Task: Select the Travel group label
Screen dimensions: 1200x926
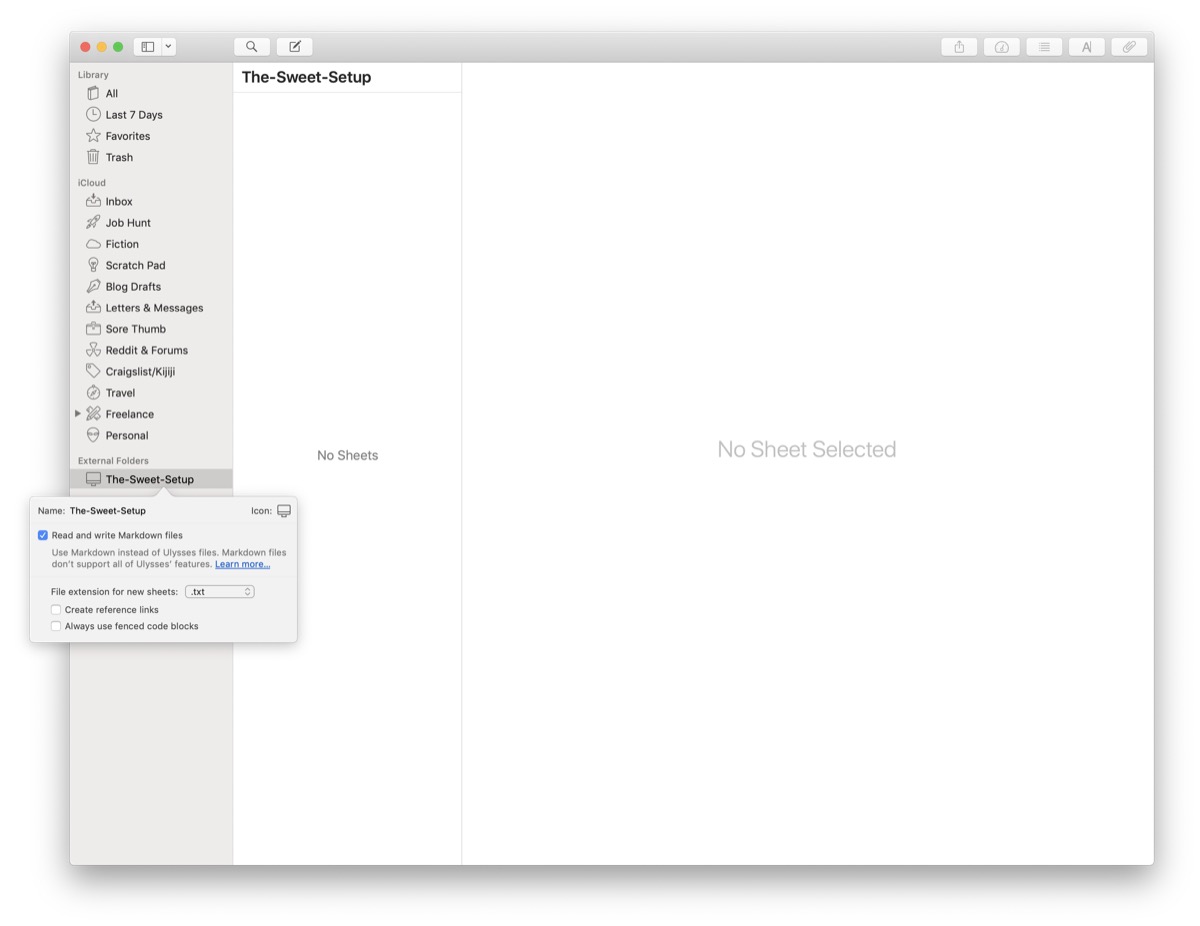Action: coord(120,392)
